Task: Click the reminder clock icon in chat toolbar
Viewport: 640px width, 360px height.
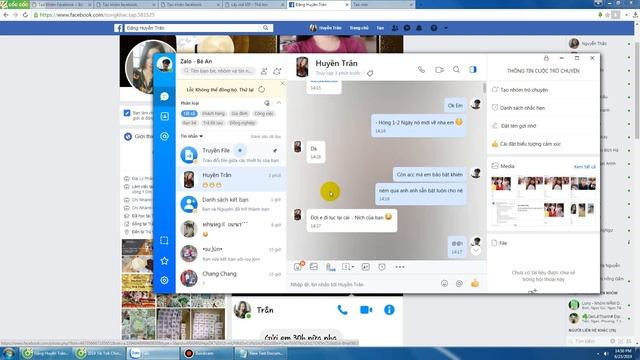Action: (382, 267)
